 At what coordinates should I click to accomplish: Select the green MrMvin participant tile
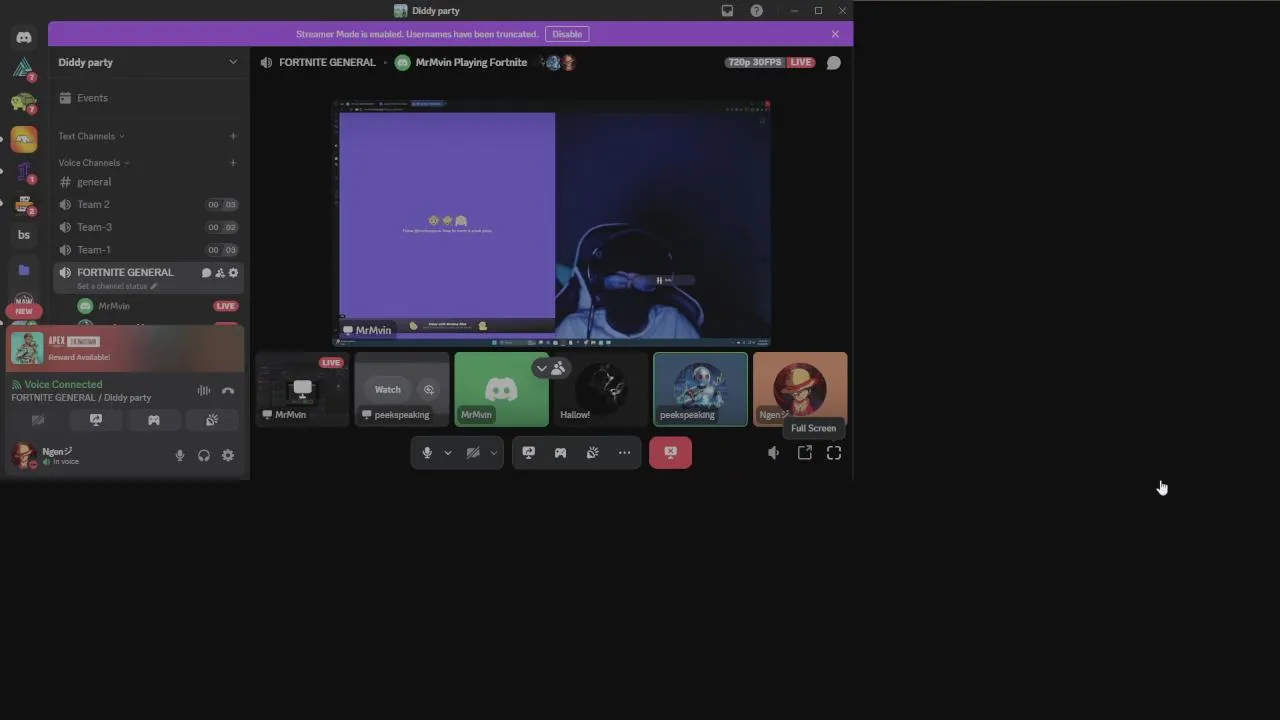pyautogui.click(x=501, y=390)
